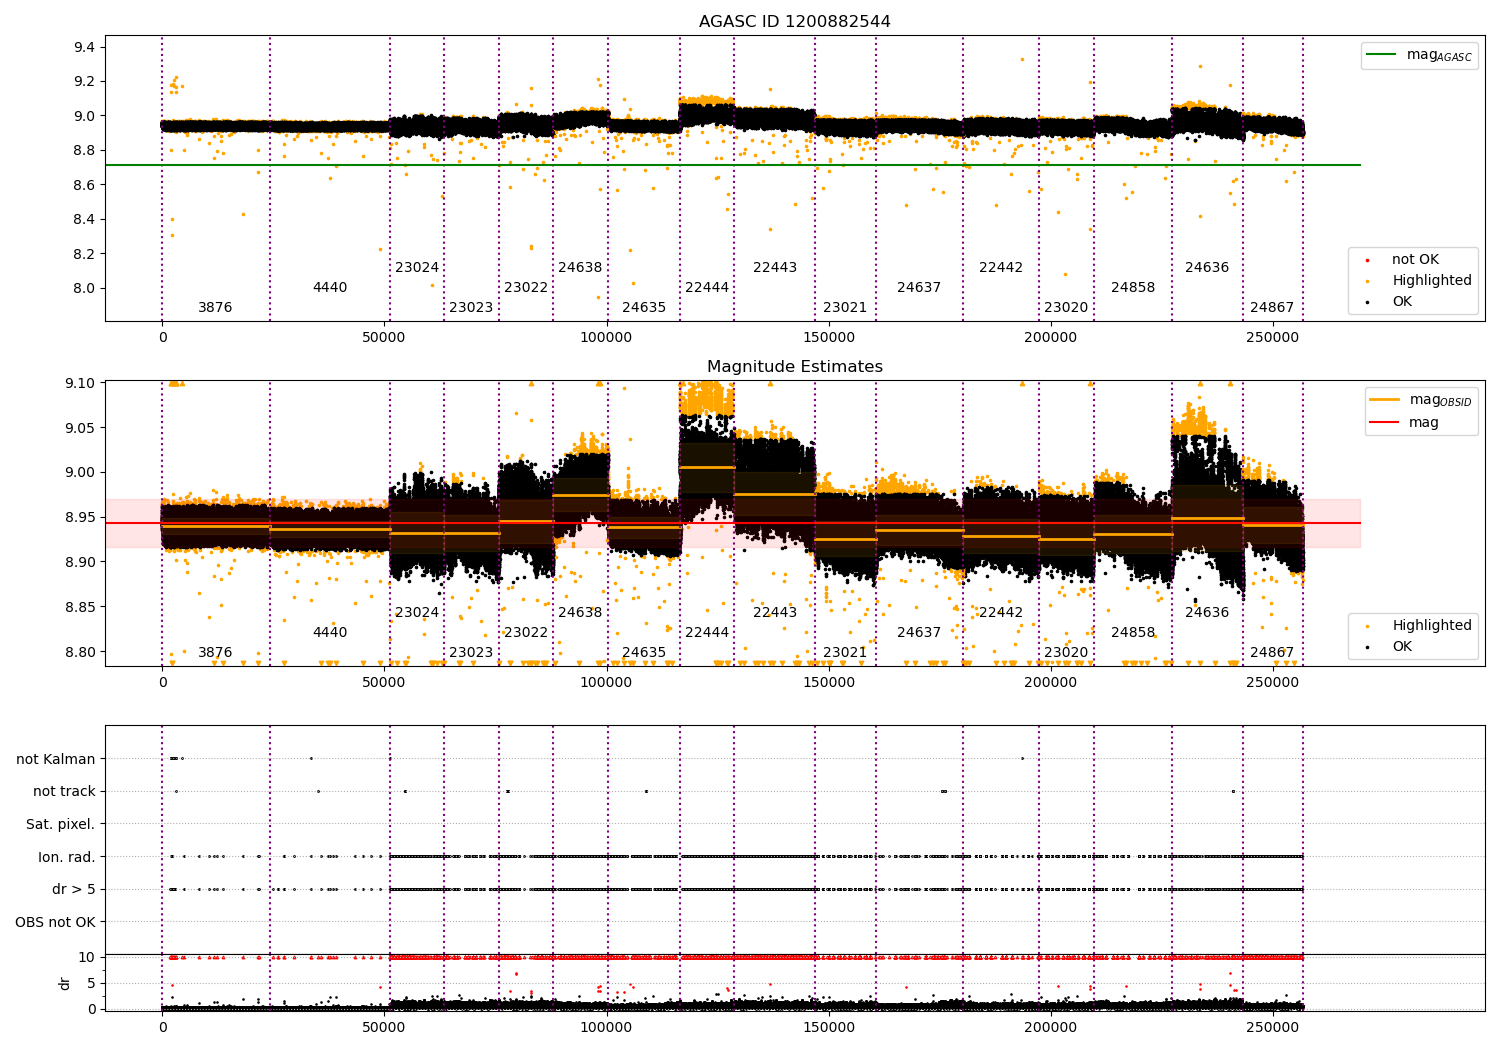Click the 'OBS not OK' row label
Screen dimensions: 1500x1050
click(56, 922)
